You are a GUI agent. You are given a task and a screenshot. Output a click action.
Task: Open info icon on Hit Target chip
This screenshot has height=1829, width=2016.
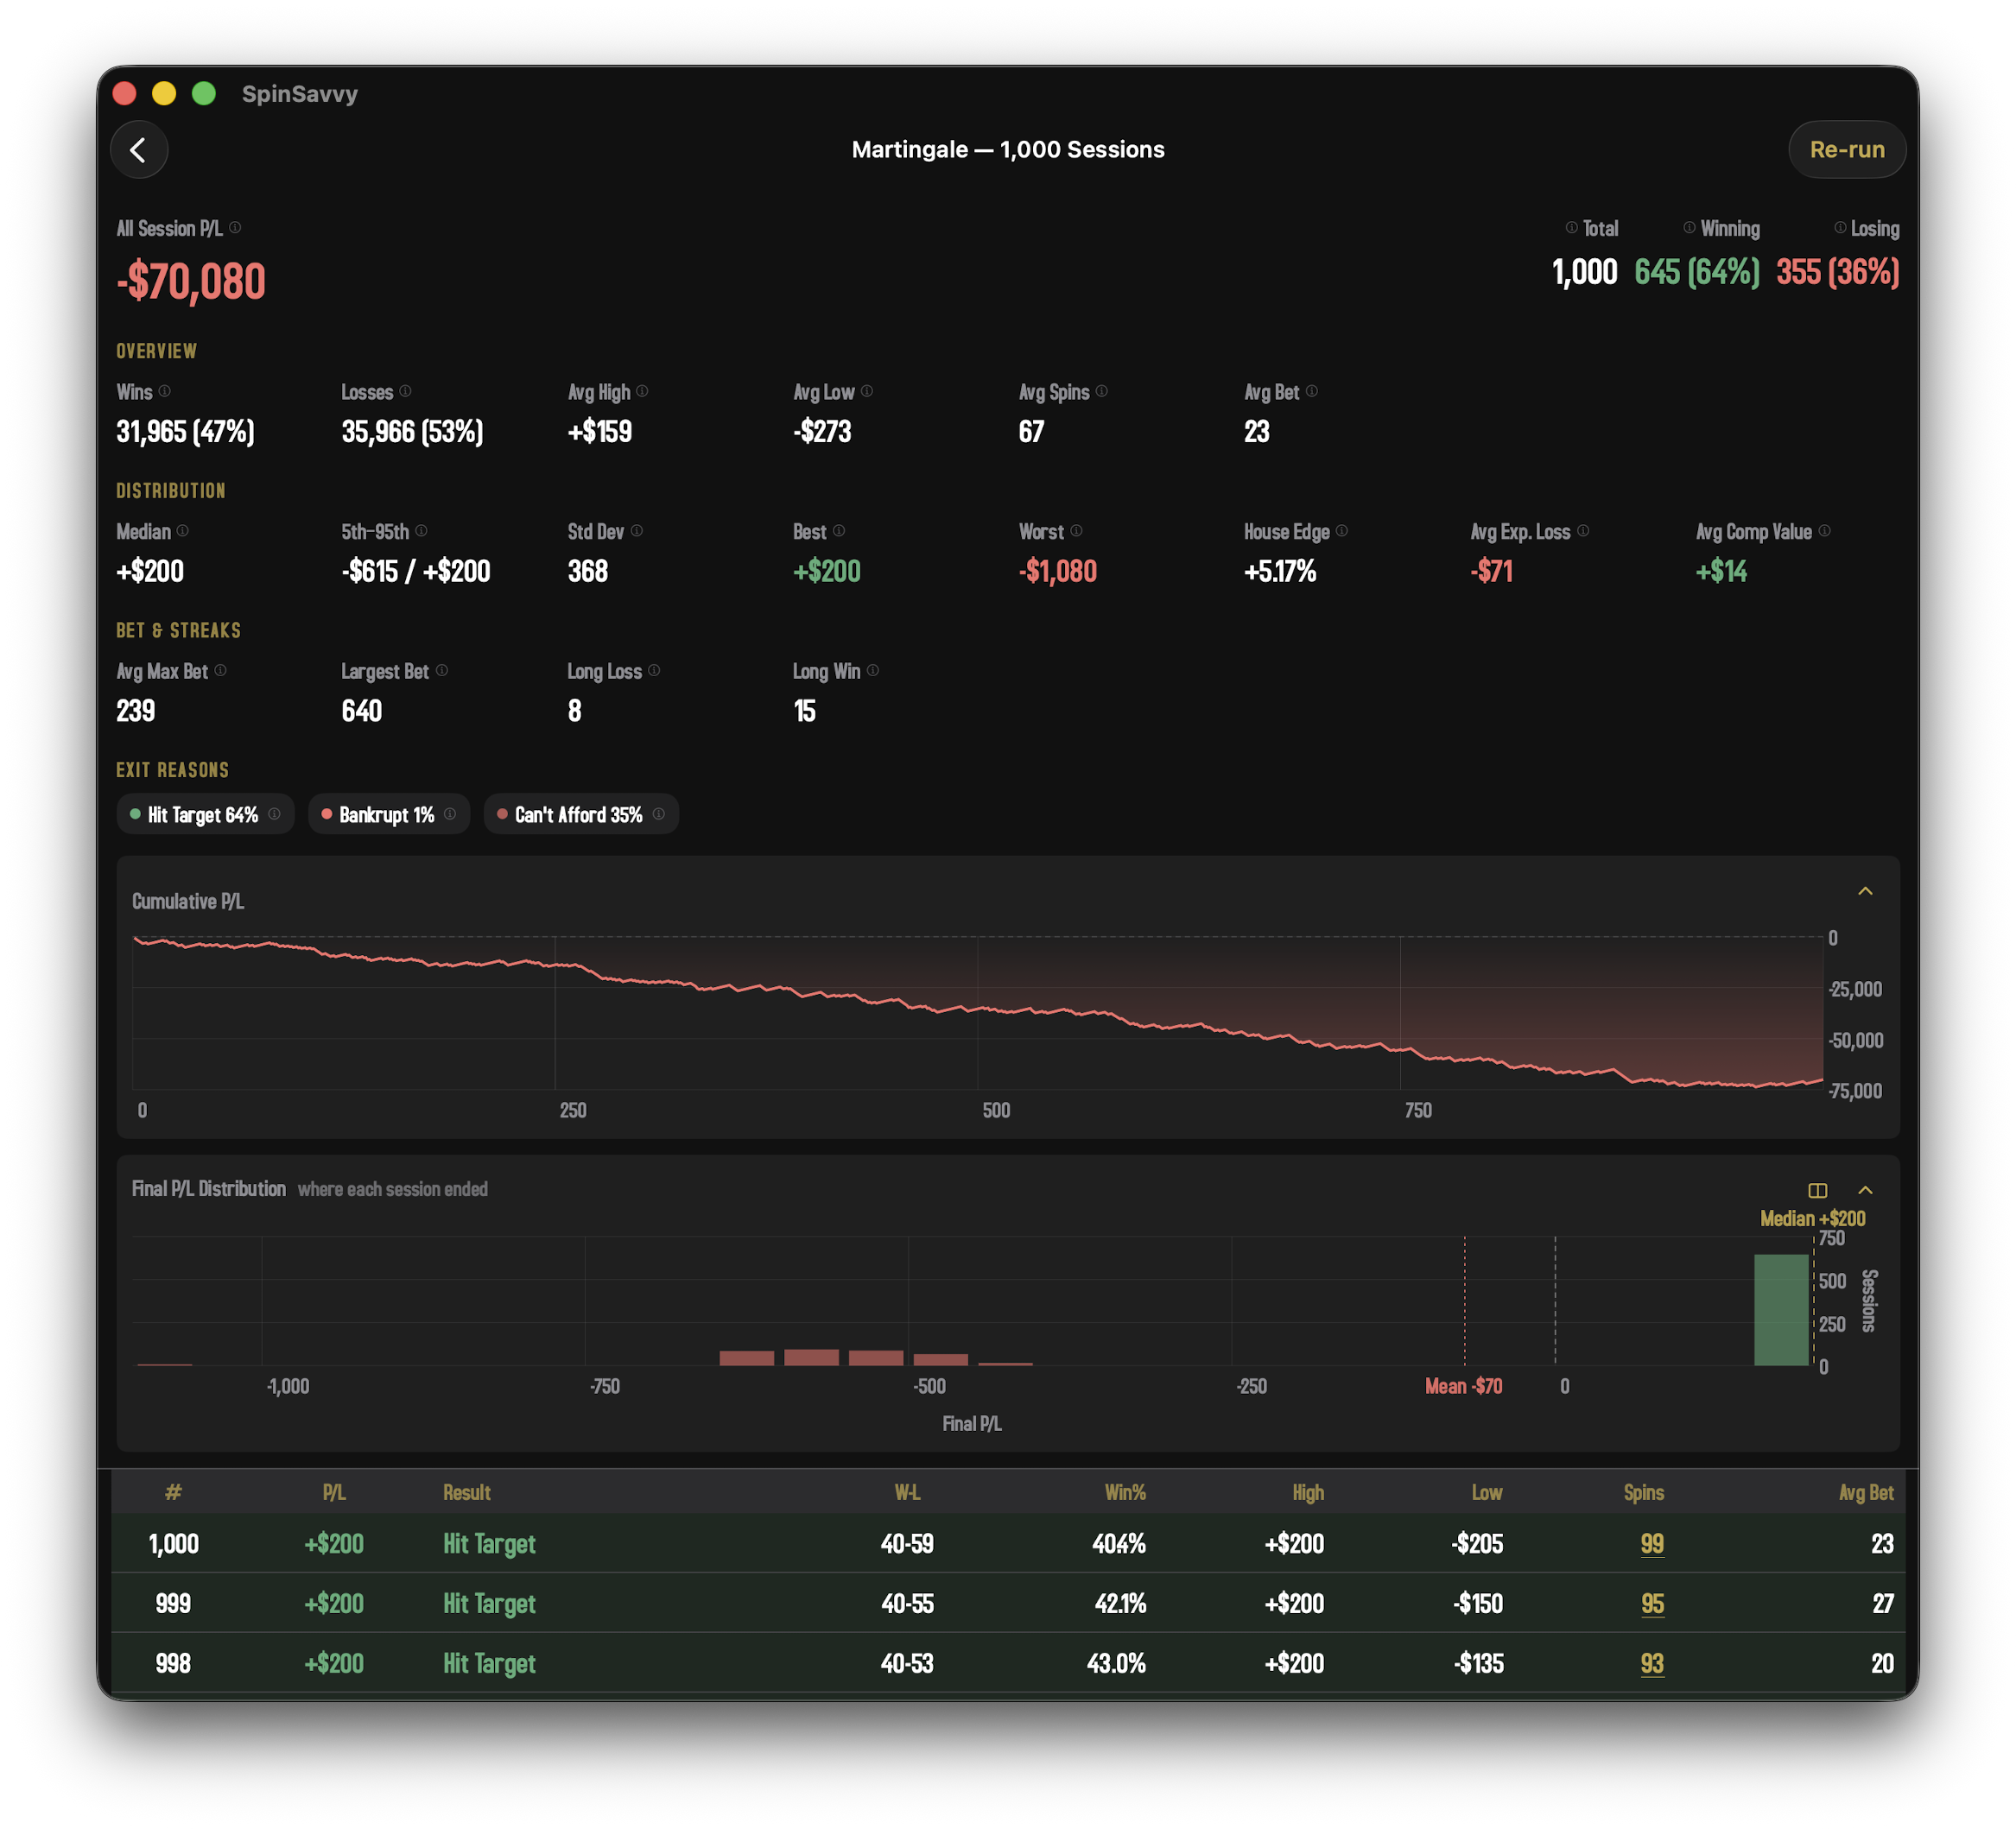click(x=274, y=814)
